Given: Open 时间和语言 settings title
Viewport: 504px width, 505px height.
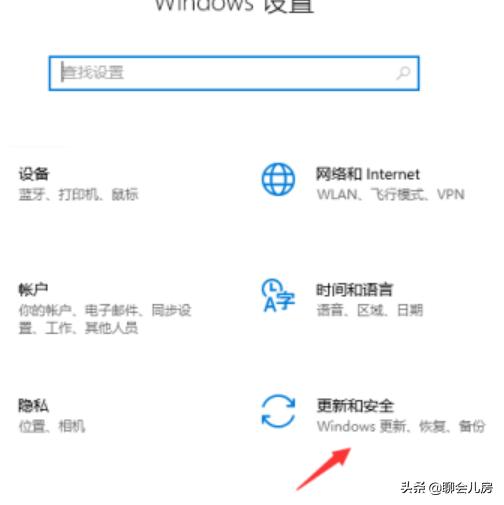Looking at the screenshot, I should (x=355, y=290).
